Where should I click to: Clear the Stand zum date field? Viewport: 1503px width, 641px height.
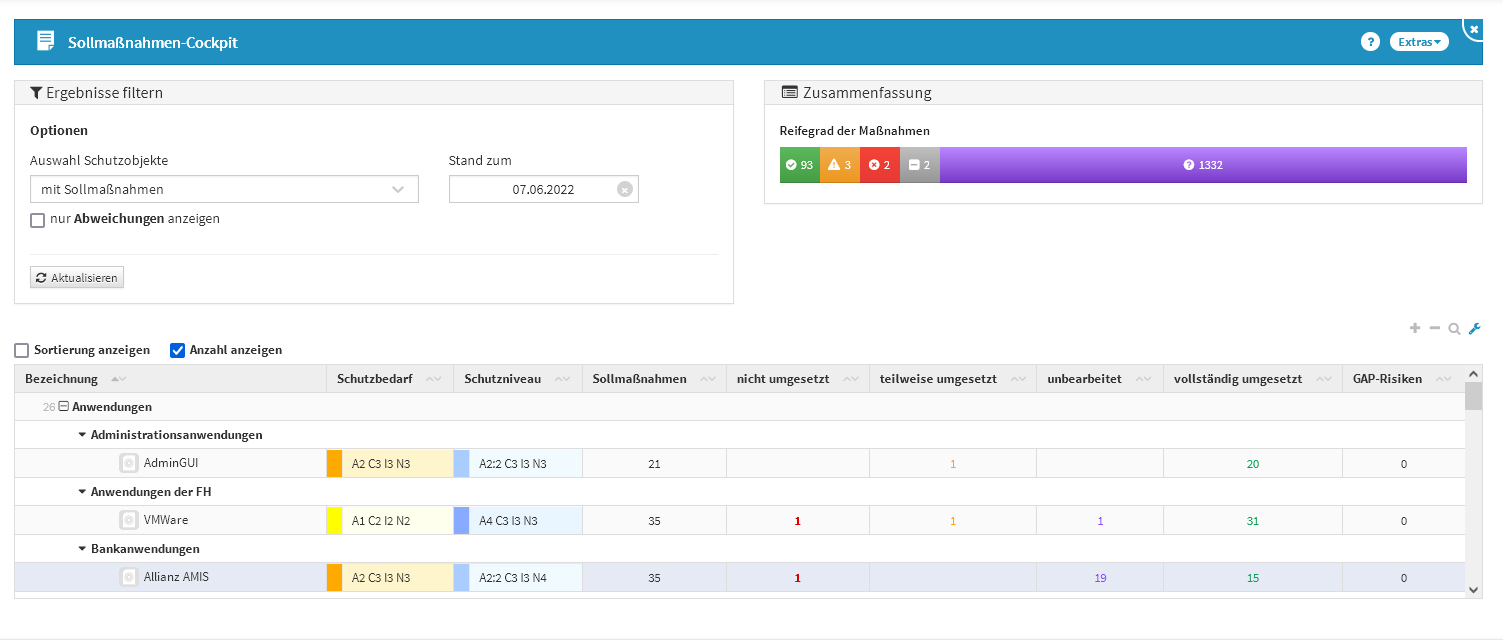624,190
